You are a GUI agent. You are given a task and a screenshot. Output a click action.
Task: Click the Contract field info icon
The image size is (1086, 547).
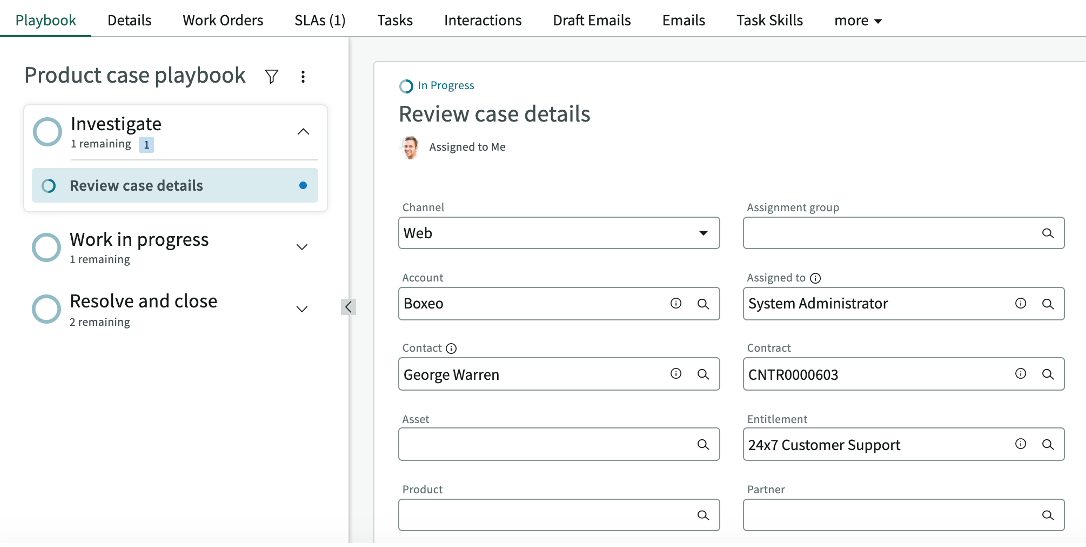pos(1021,374)
